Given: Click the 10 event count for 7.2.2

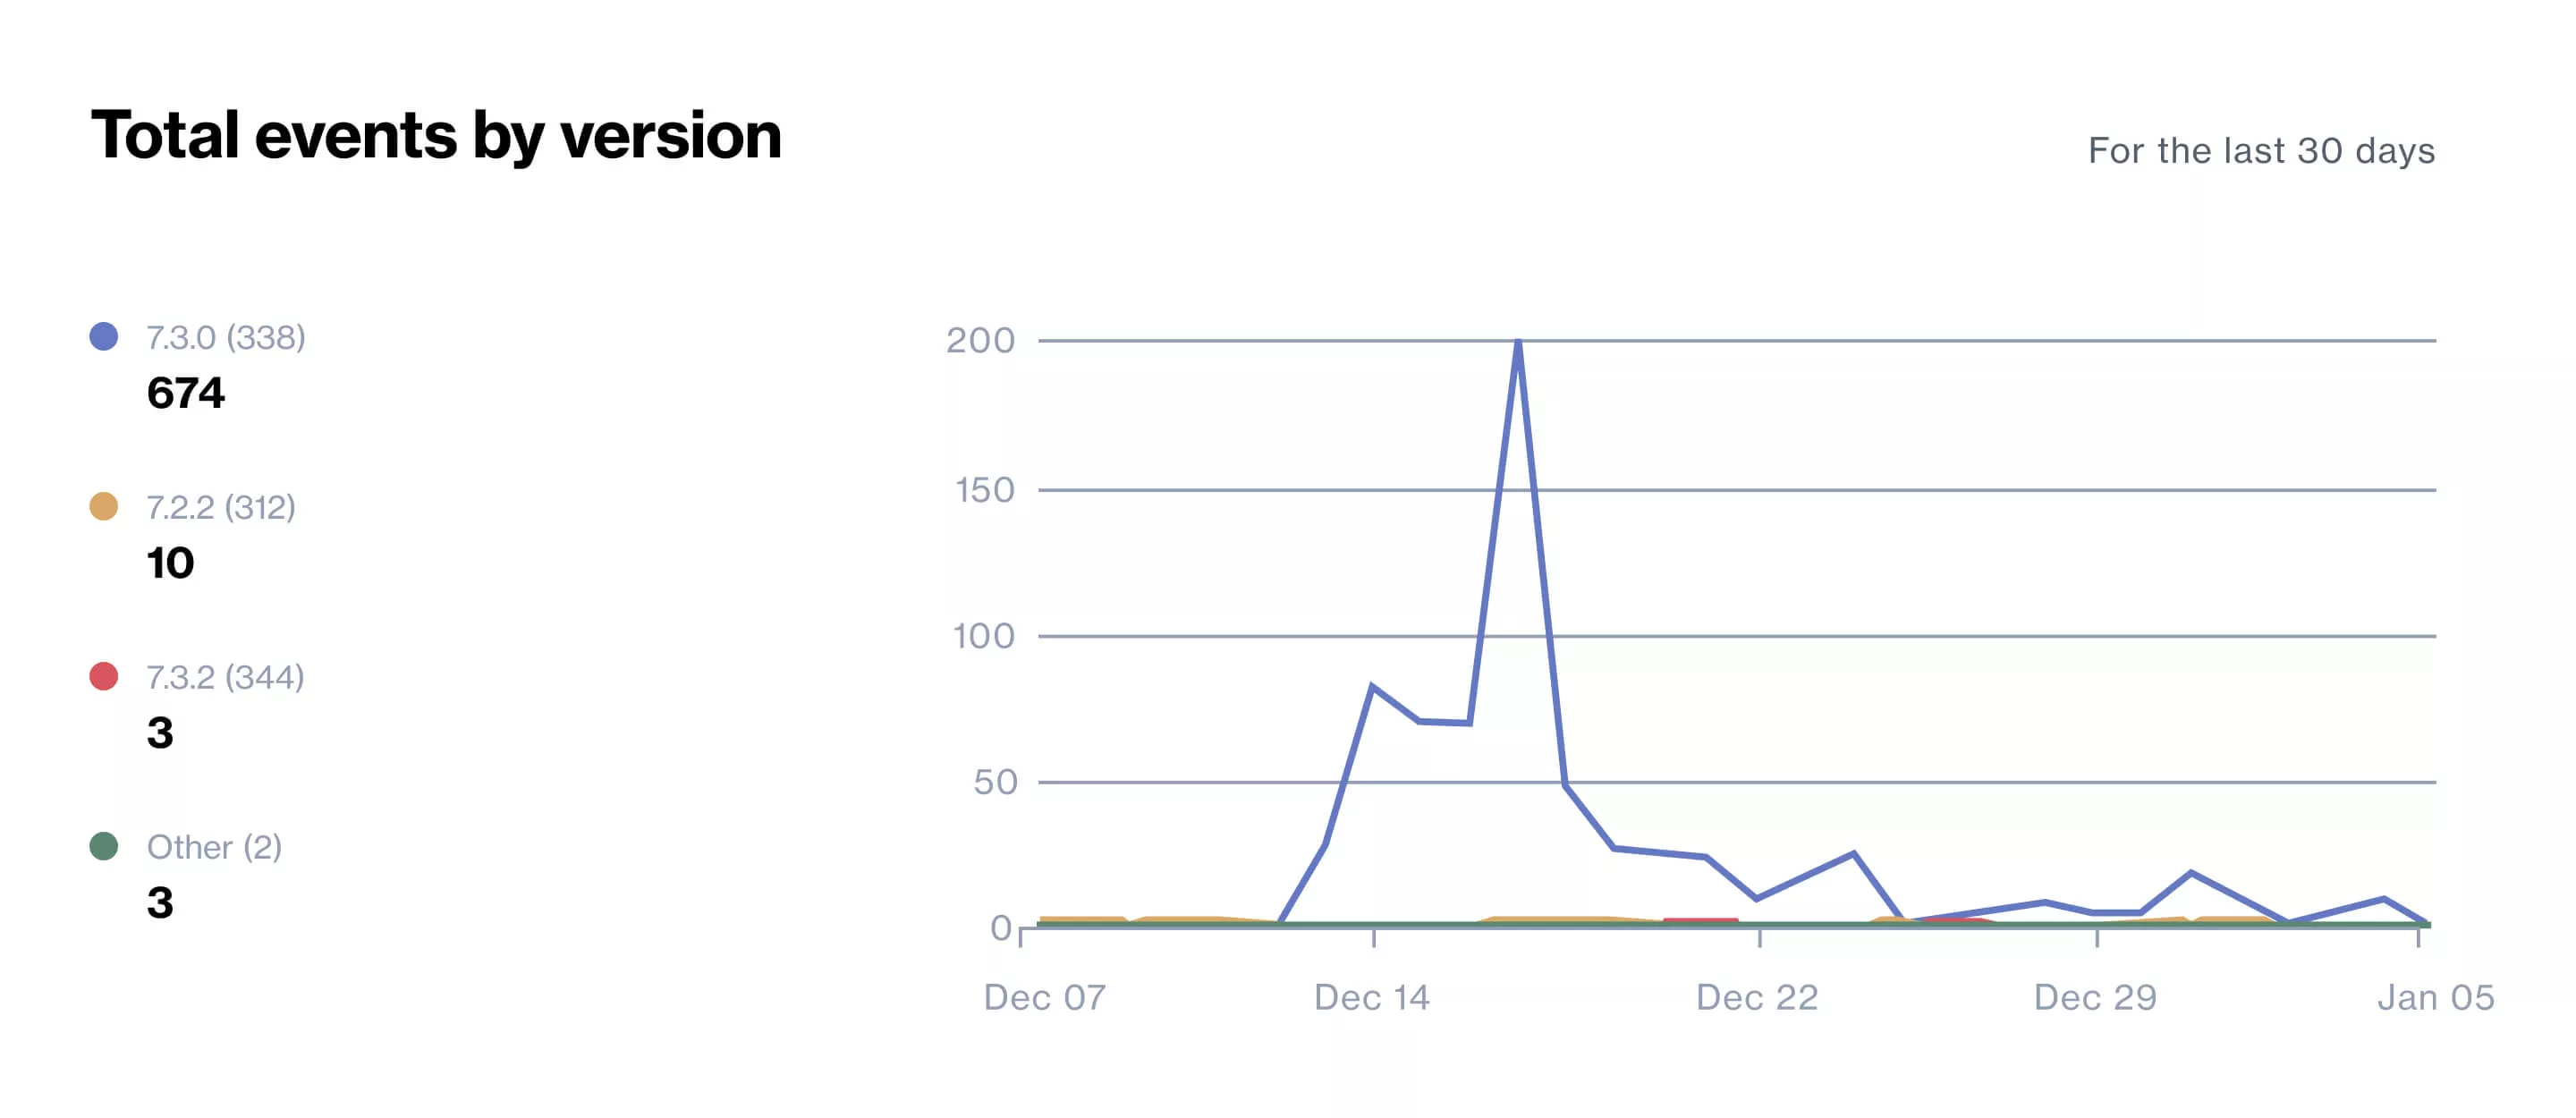Looking at the screenshot, I should tap(170, 563).
